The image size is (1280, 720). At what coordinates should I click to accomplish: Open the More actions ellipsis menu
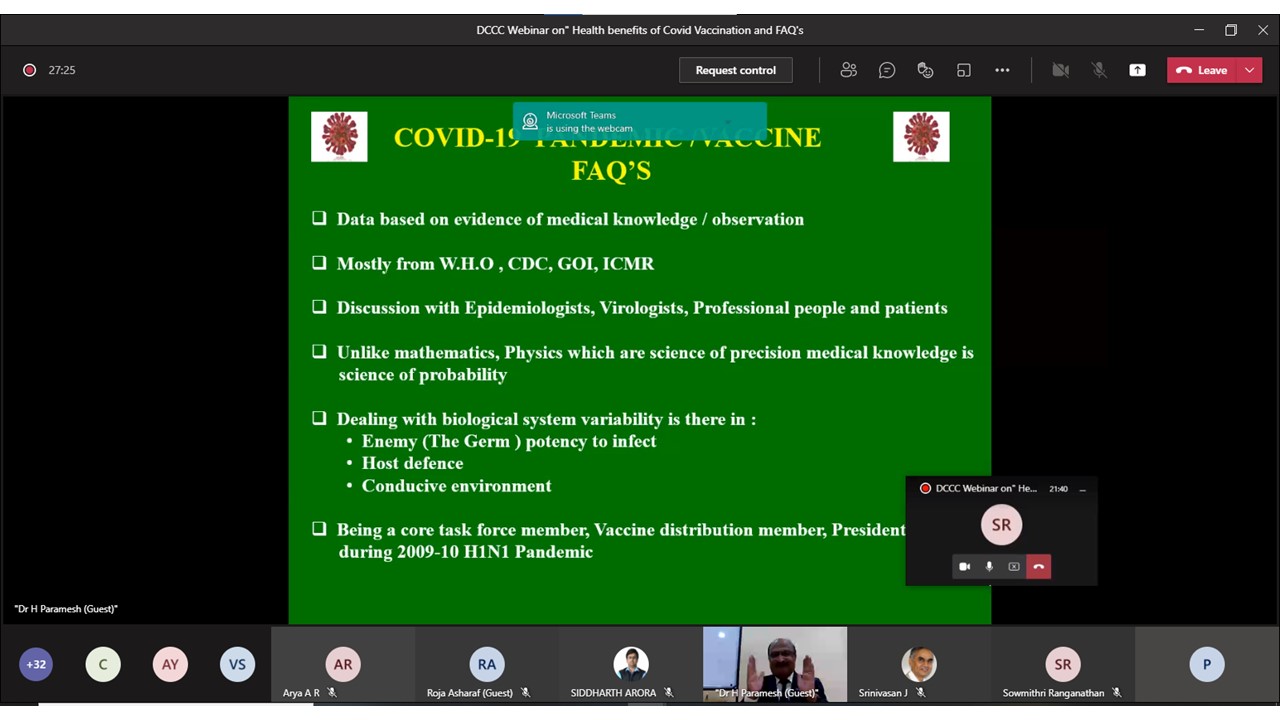1002,70
